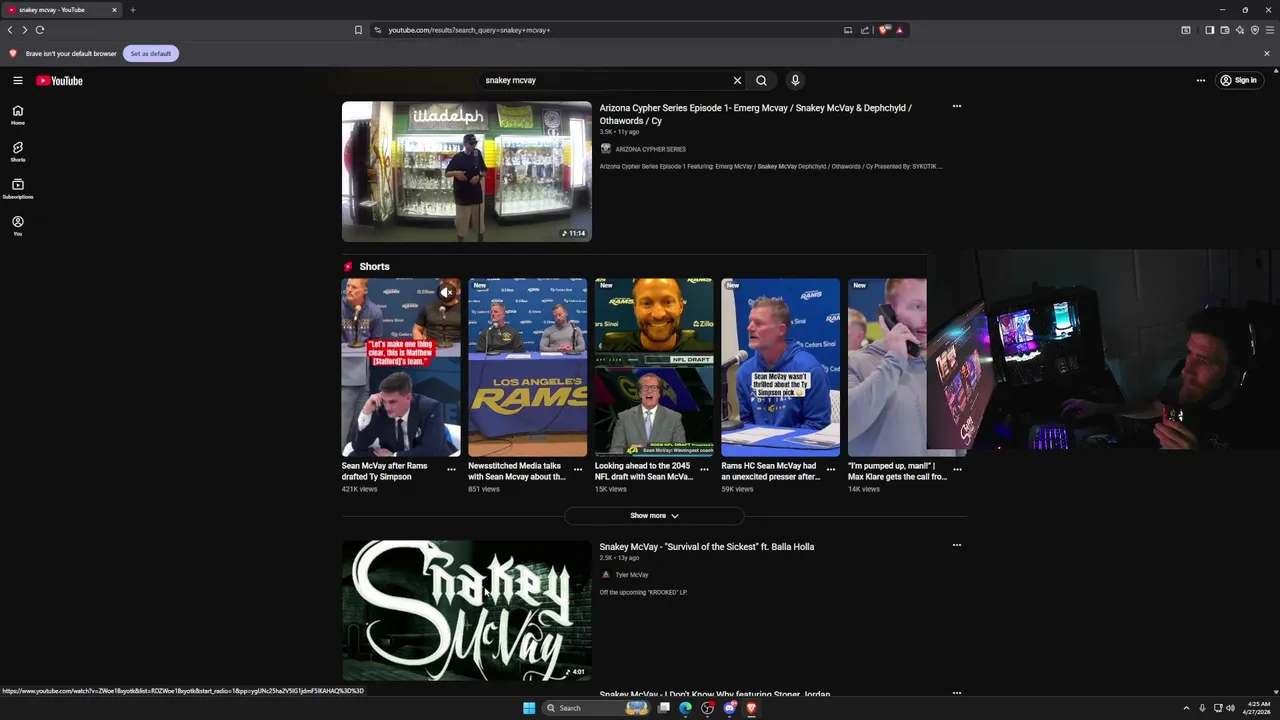The width and height of the screenshot is (1280, 720).
Task: Clear the YouTube search box with X
Action: (737, 80)
